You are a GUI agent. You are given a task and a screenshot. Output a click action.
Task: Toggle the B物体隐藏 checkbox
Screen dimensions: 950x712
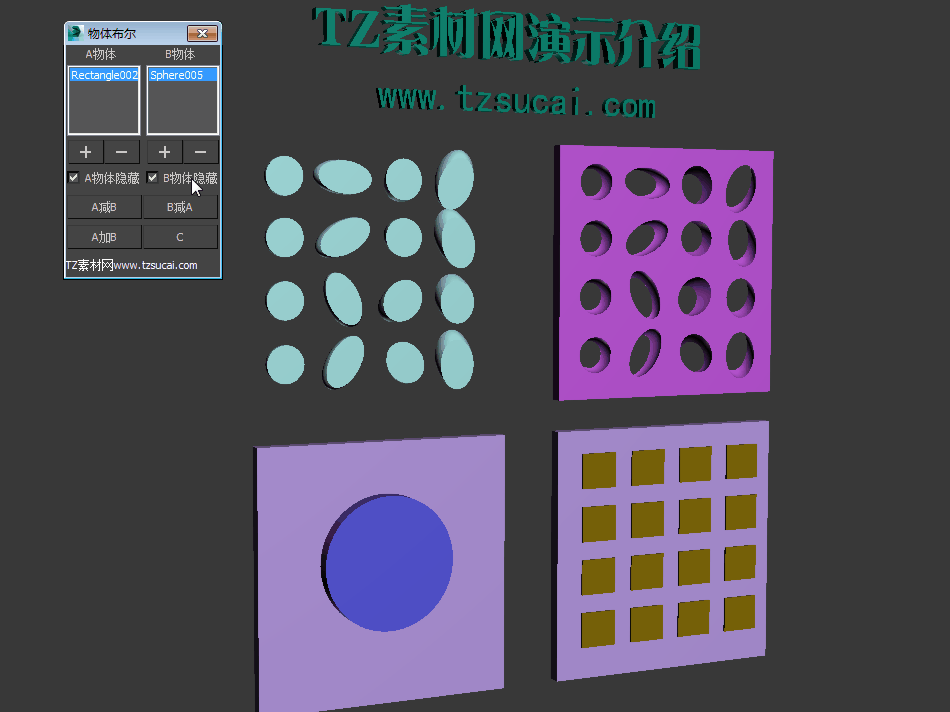click(152, 178)
